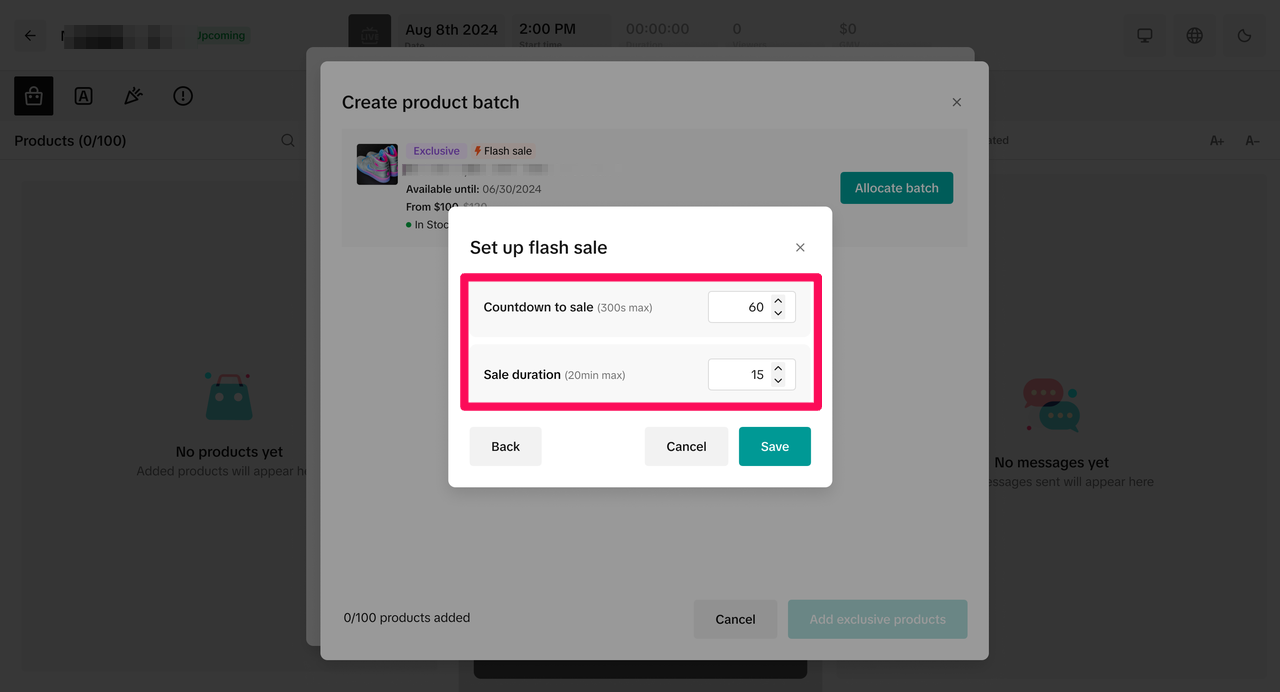Close the Set up flash sale dialog
This screenshot has width=1280, height=692.
point(800,248)
